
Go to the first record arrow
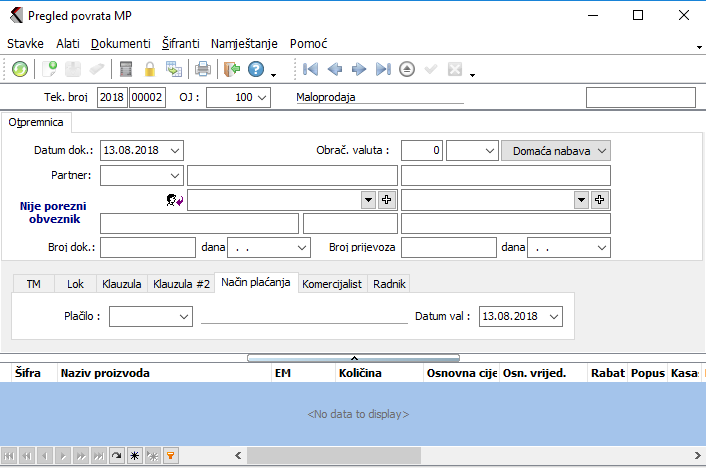[311, 69]
